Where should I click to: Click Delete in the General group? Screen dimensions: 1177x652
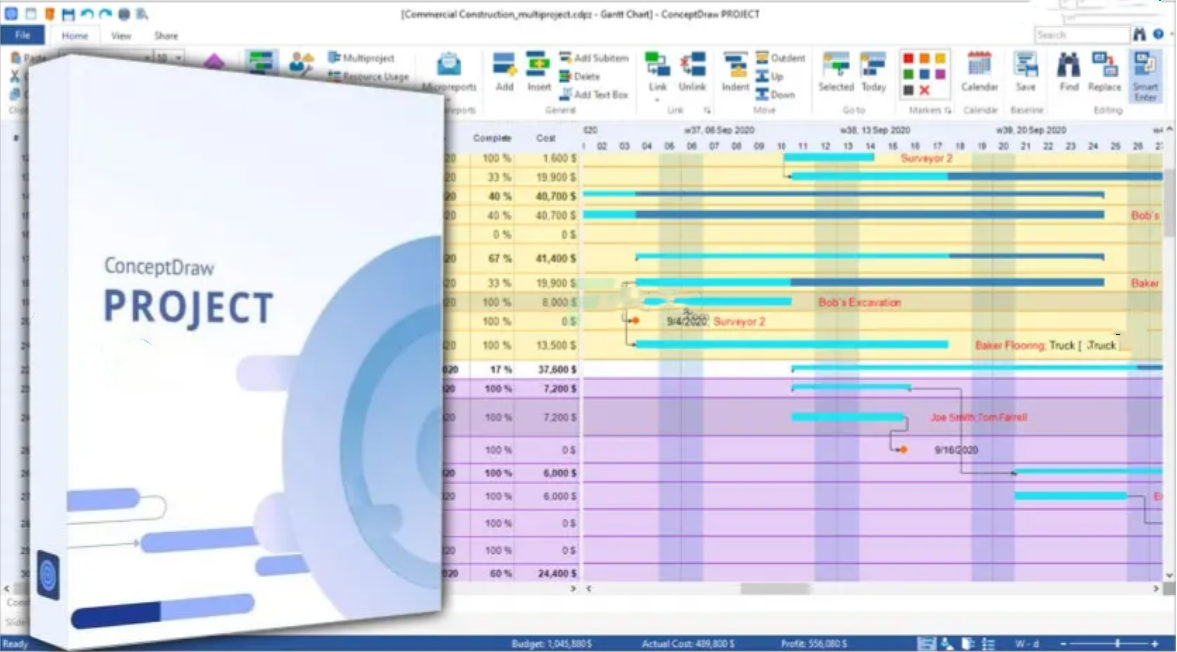point(579,77)
